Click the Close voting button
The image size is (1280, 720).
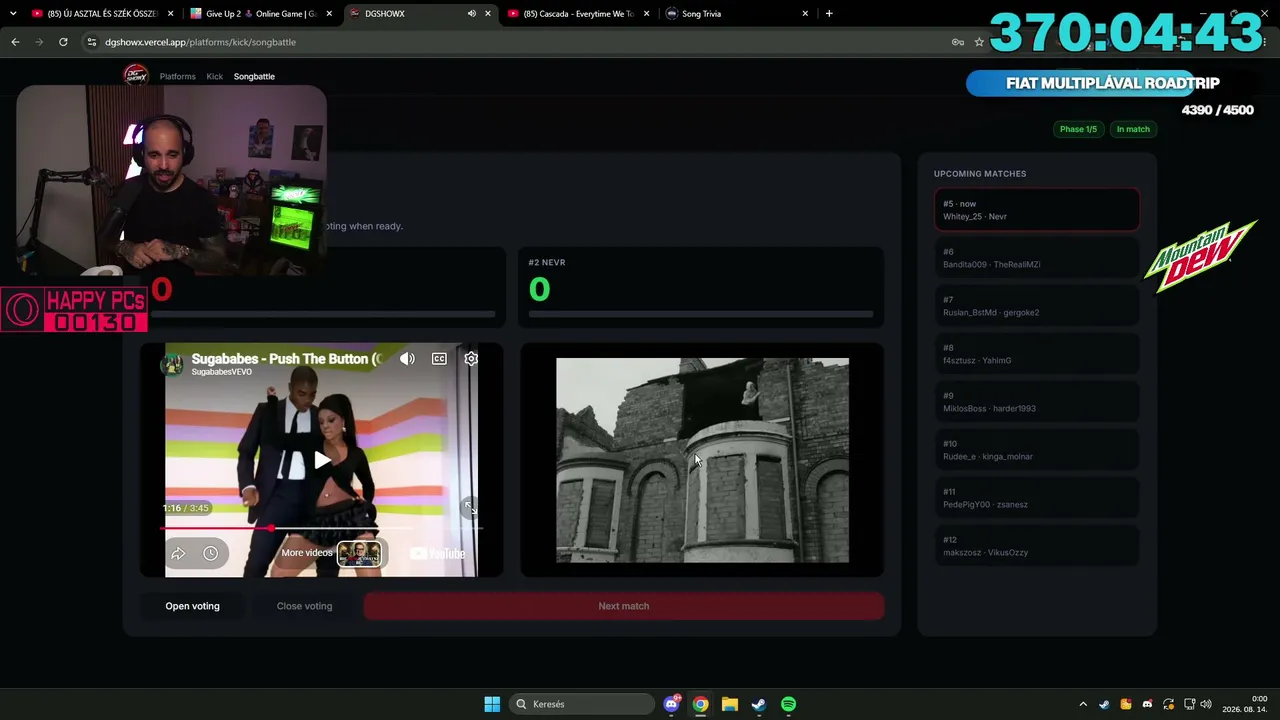tap(304, 606)
